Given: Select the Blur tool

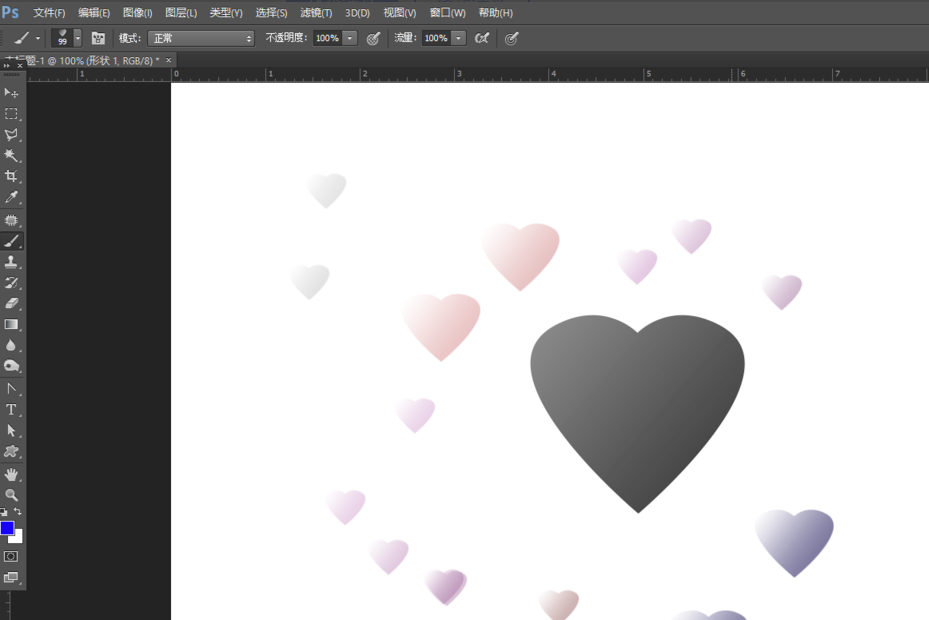Looking at the screenshot, I should pyautogui.click(x=11, y=345).
